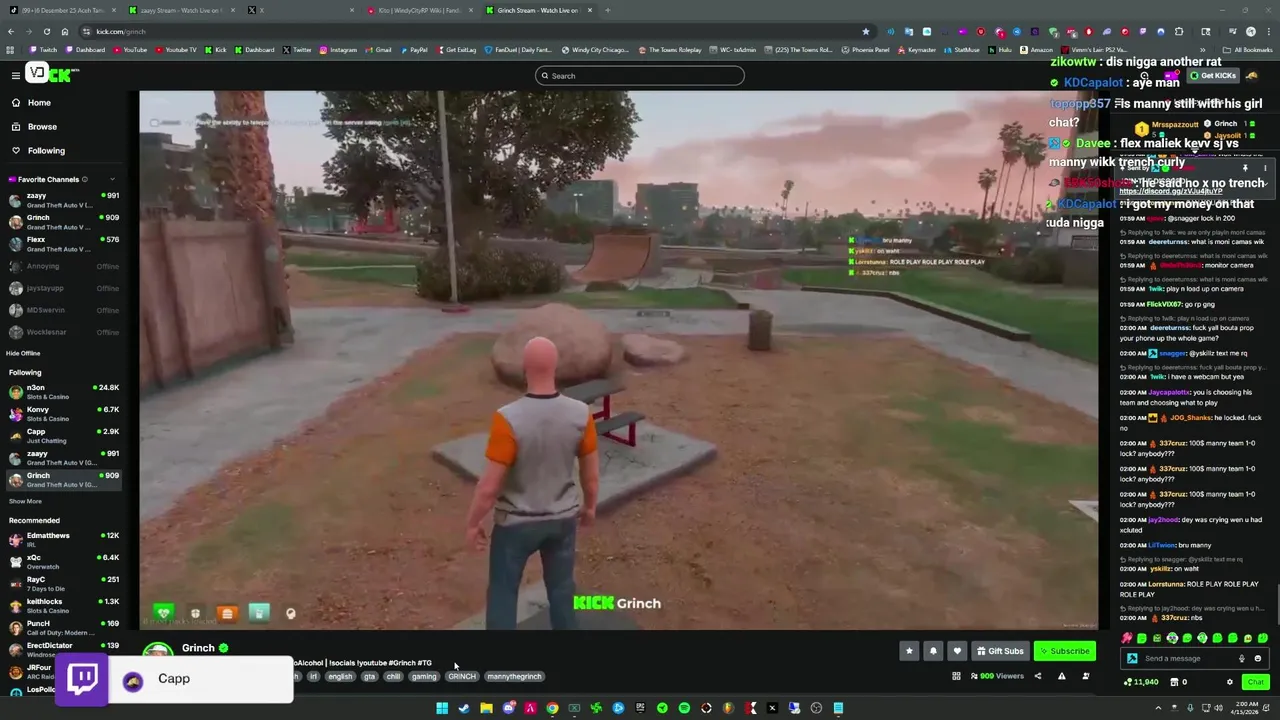Open n3on channel in Following
Viewport: 1280px width, 720px height.
62,392
